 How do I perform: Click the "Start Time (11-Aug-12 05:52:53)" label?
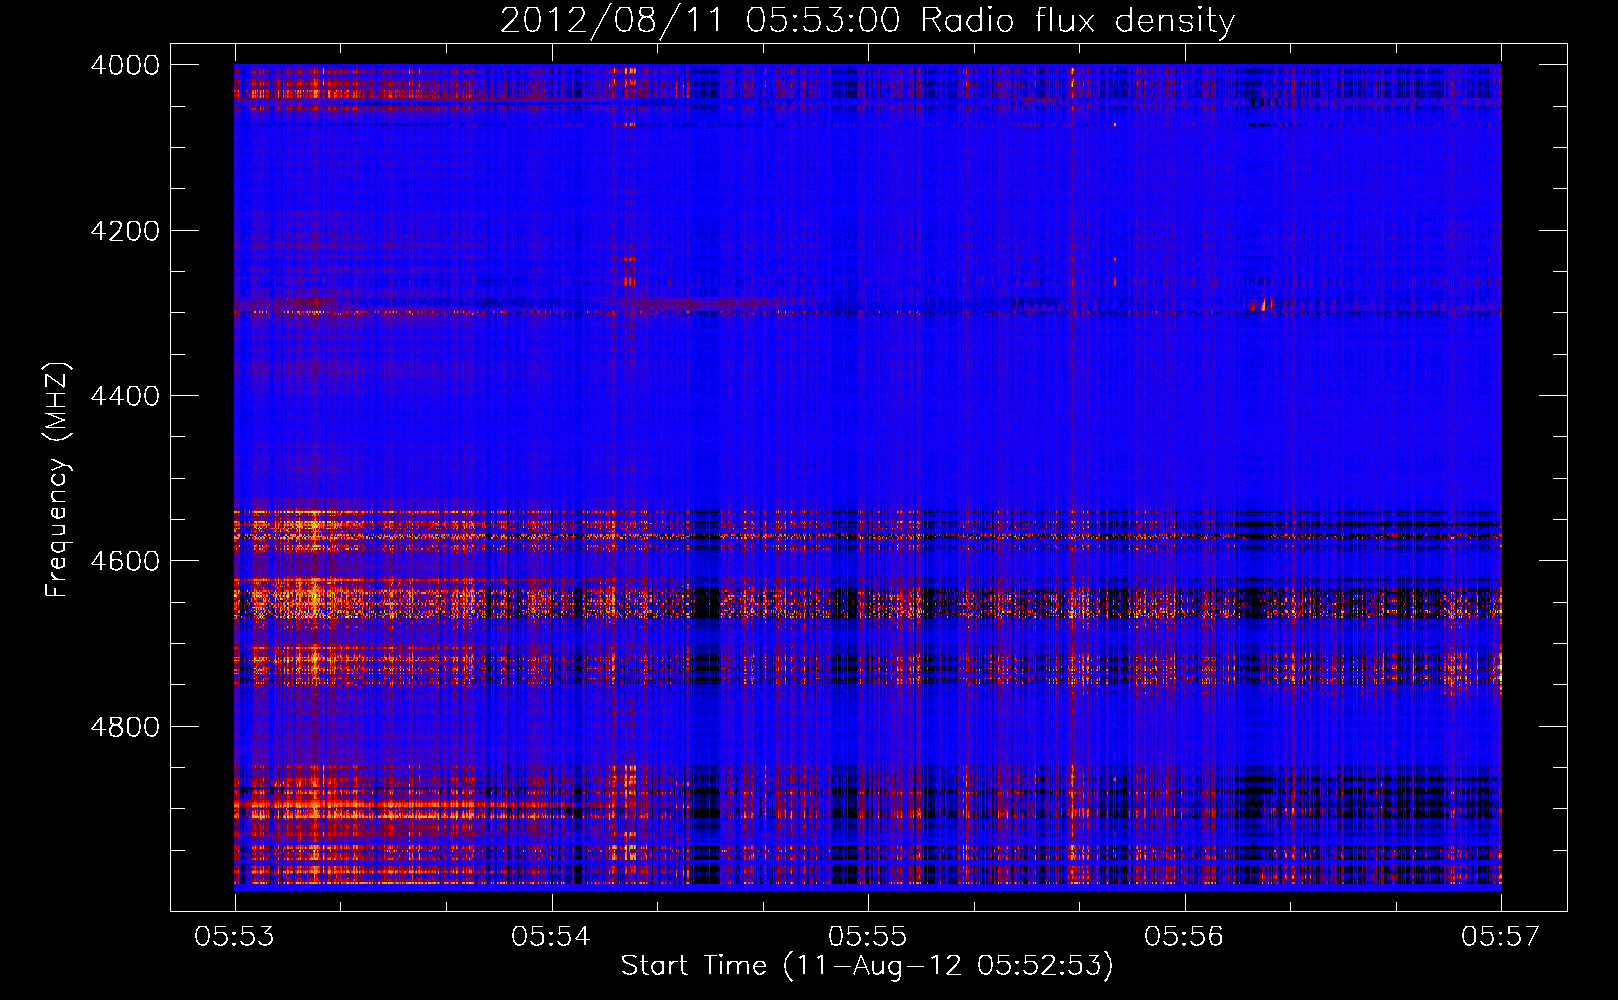867,966
